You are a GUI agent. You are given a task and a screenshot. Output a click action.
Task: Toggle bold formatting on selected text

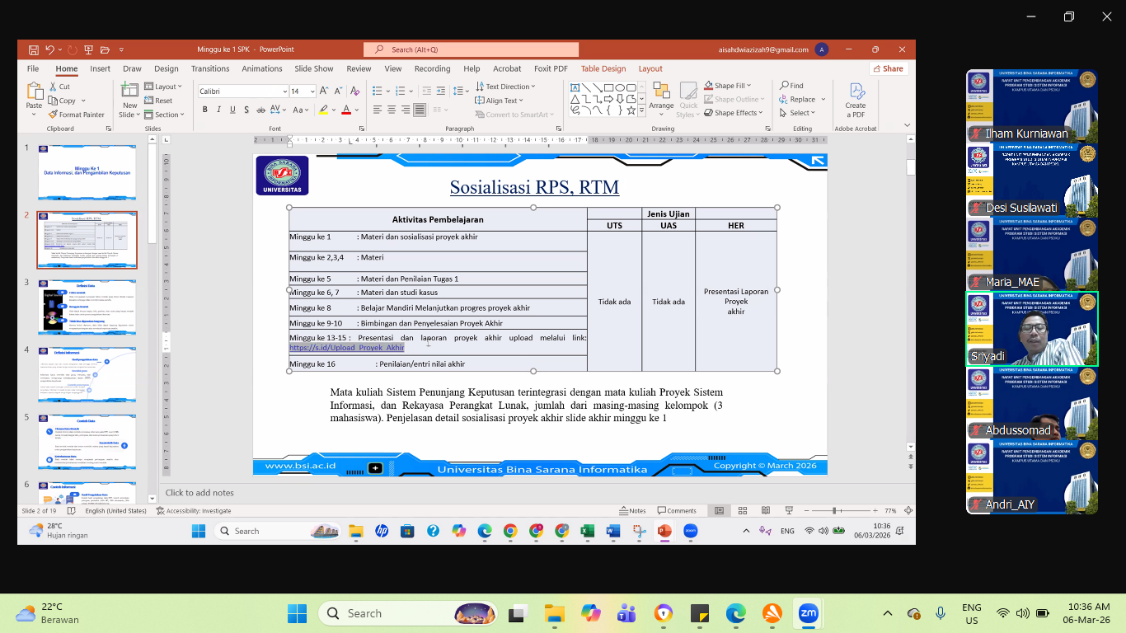[205, 110]
